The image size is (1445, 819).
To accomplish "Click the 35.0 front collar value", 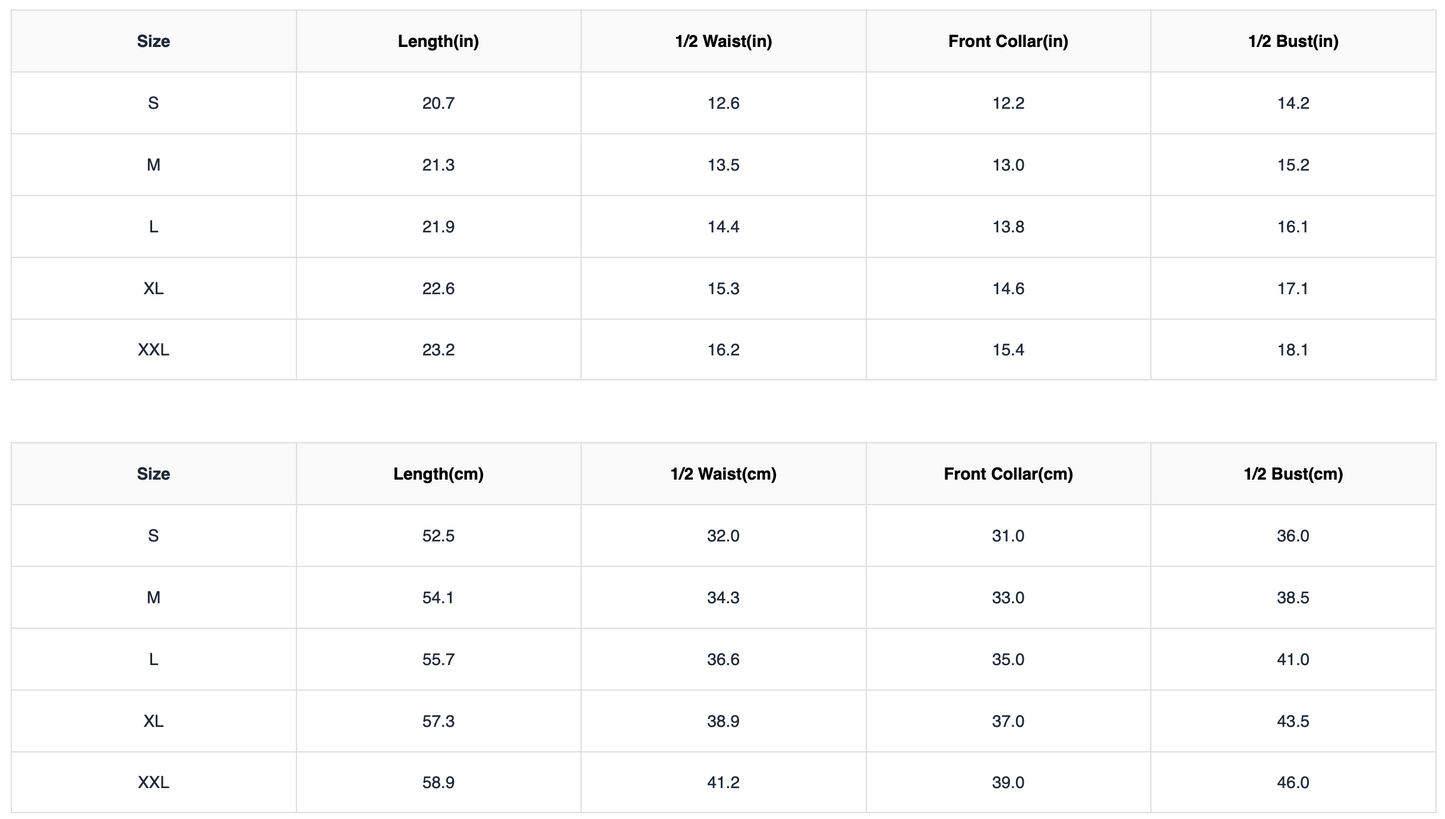I will point(1008,660).
